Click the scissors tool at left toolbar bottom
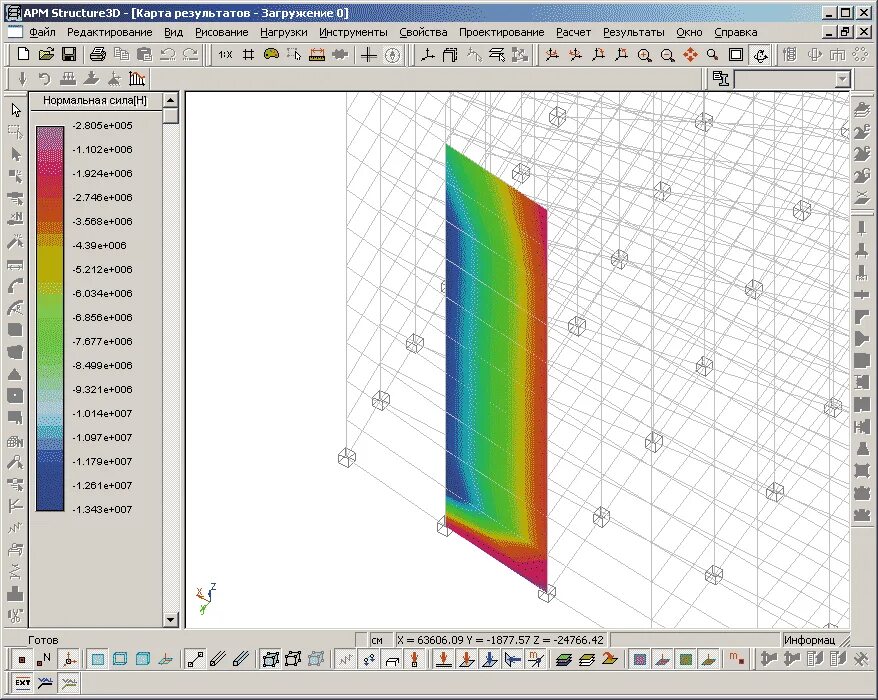This screenshot has width=878, height=700. (x=15, y=616)
